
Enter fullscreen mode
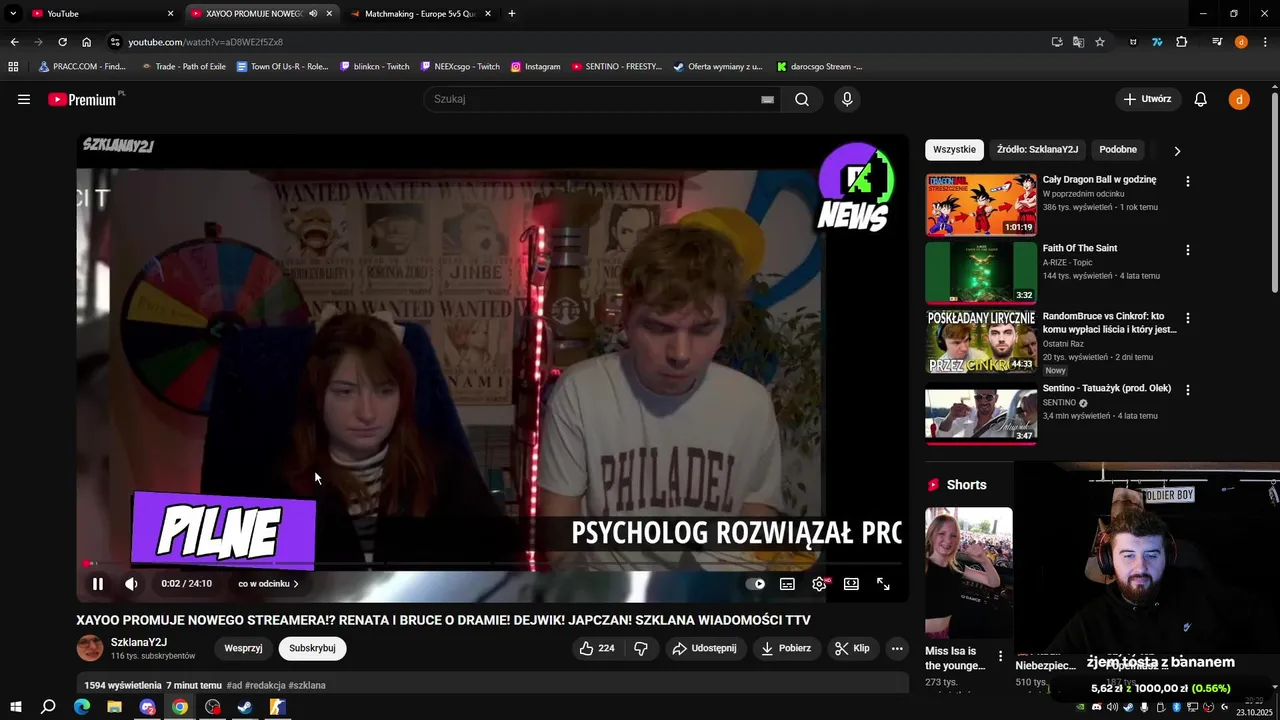pos(883,584)
